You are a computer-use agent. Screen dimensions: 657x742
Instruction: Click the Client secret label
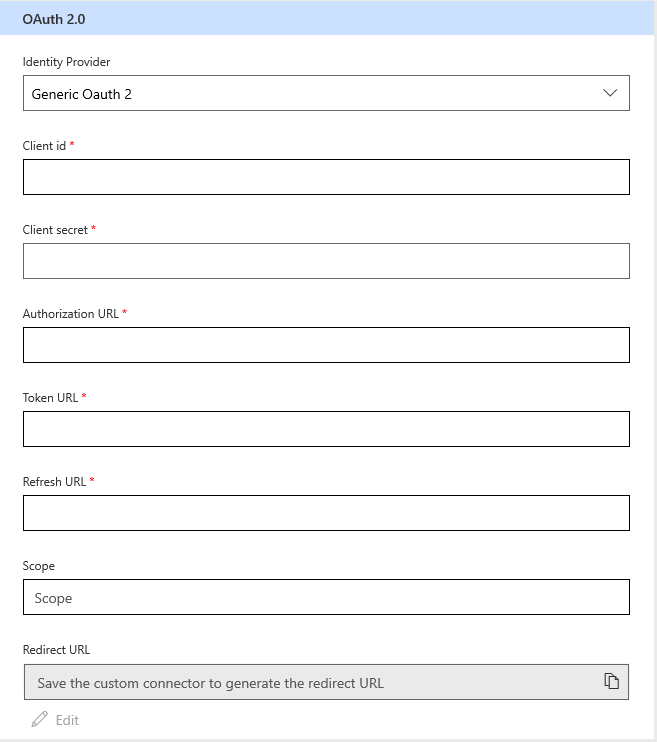pyautogui.click(x=55, y=230)
